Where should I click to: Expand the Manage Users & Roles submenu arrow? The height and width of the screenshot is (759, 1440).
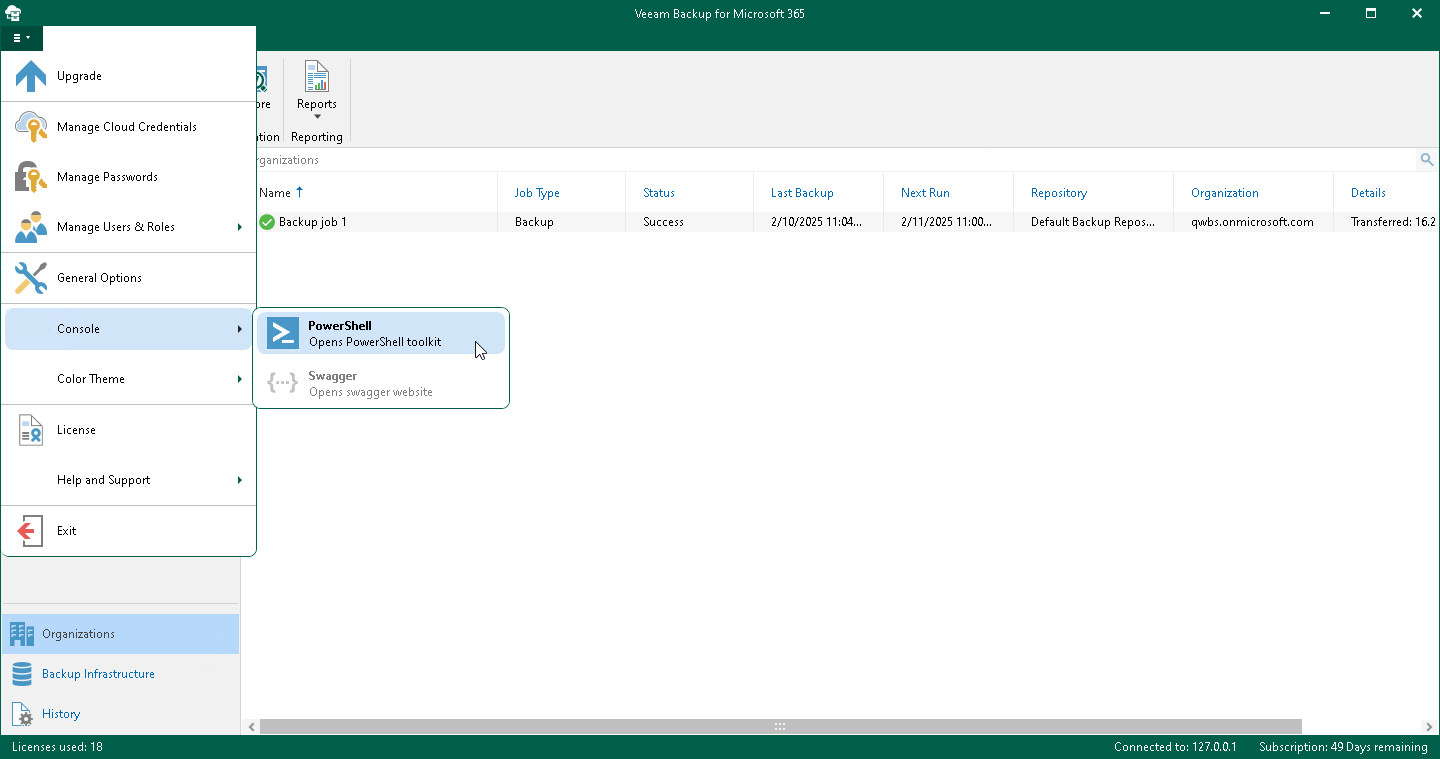pyautogui.click(x=240, y=227)
